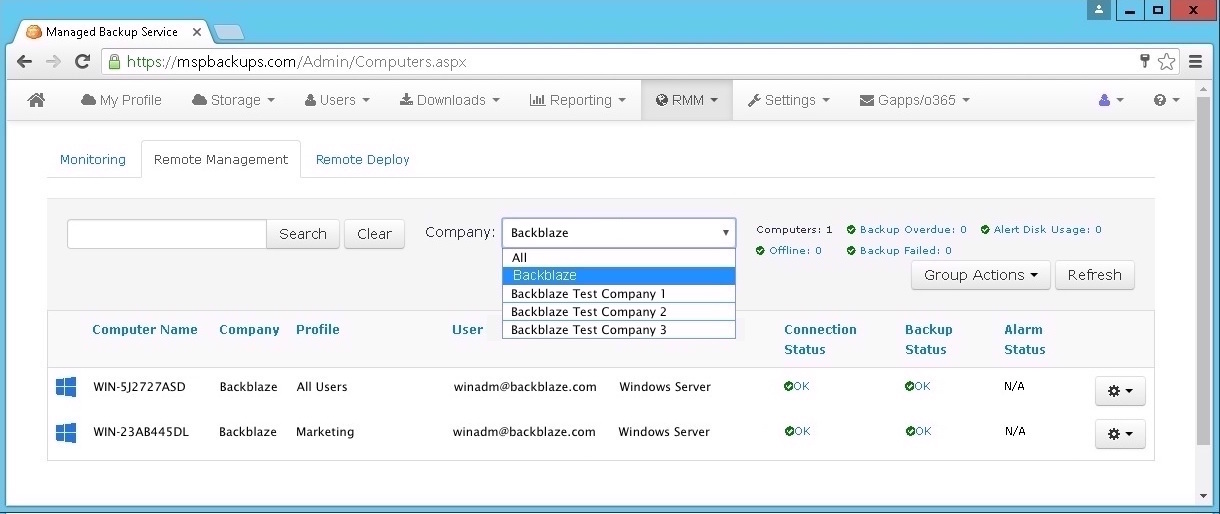Viewport: 1220px width, 514px height.
Task: Expand the Storage dropdown menu
Action: point(233,100)
